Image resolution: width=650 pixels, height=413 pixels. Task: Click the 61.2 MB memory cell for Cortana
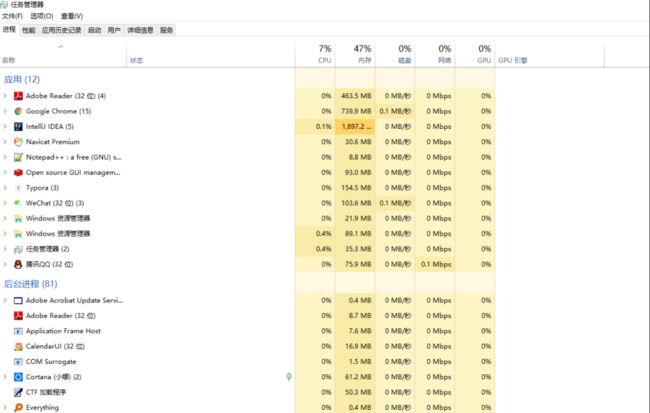tap(355, 377)
